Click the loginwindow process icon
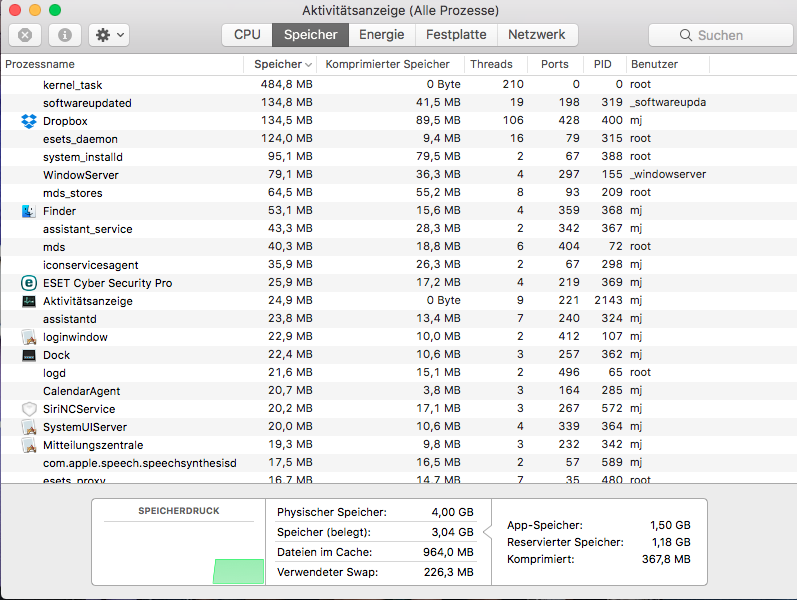The image size is (797, 600). tap(29, 337)
